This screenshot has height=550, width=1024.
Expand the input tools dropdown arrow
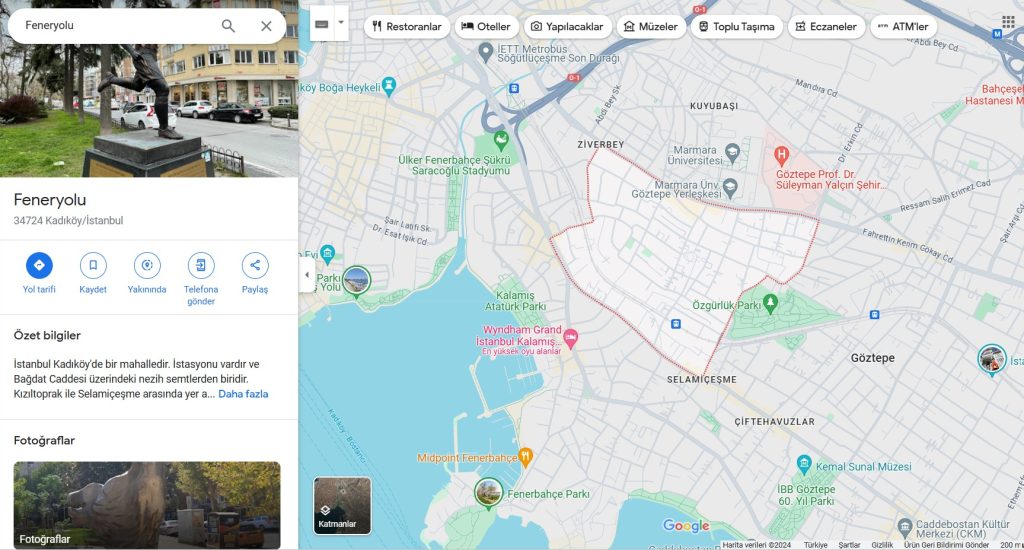[x=340, y=23]
